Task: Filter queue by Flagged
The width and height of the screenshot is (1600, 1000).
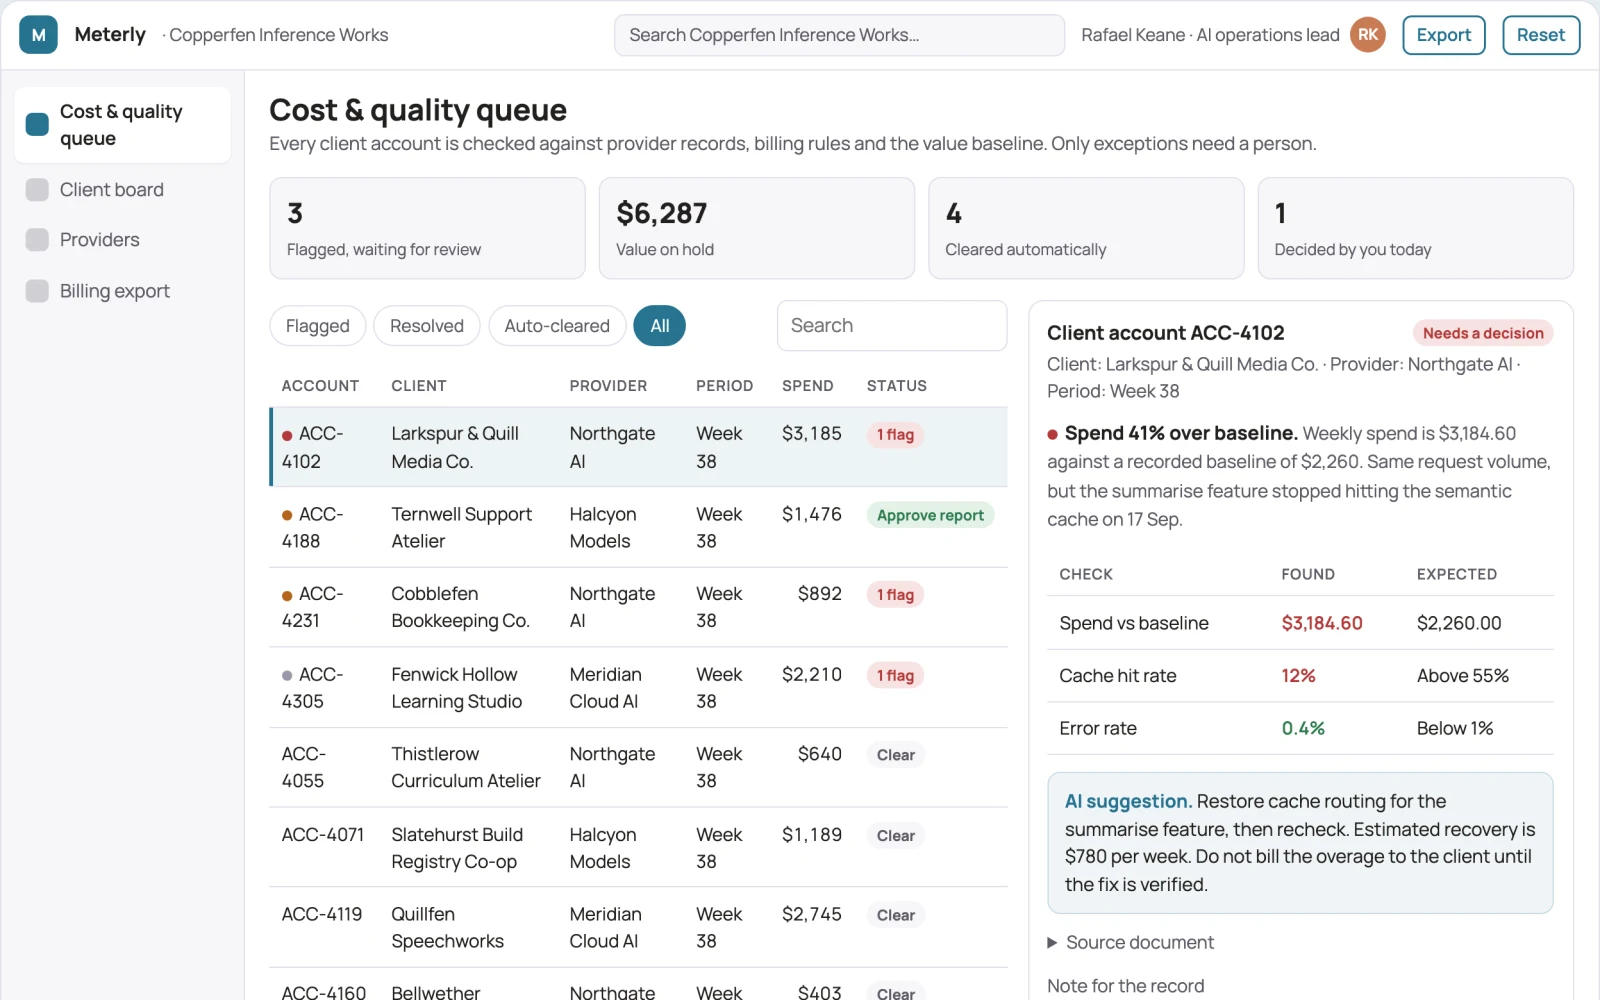Action: [x=318, y=326]
